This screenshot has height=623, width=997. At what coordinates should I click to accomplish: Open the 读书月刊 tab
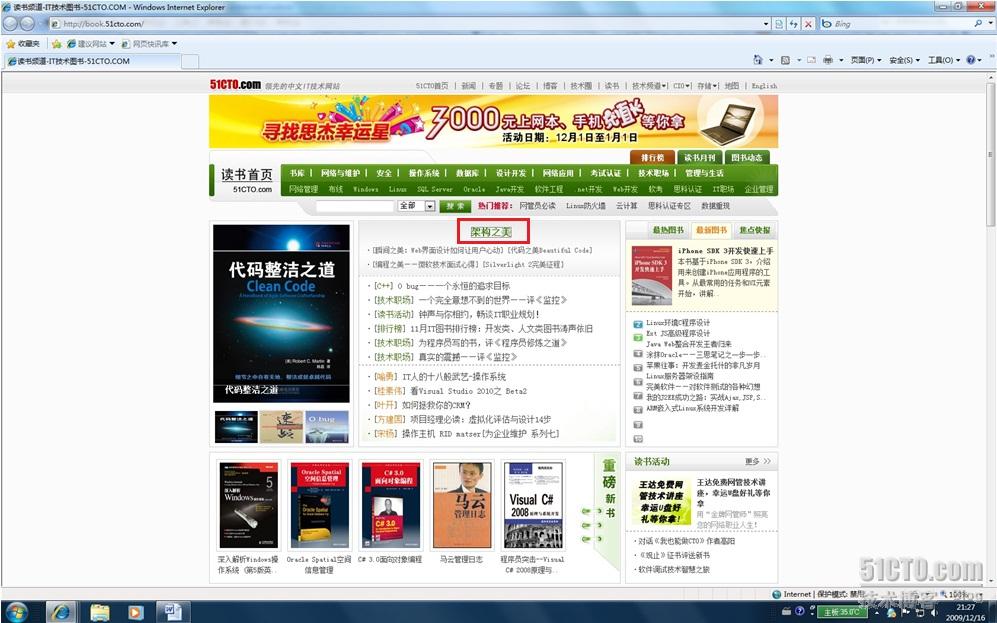699,157
